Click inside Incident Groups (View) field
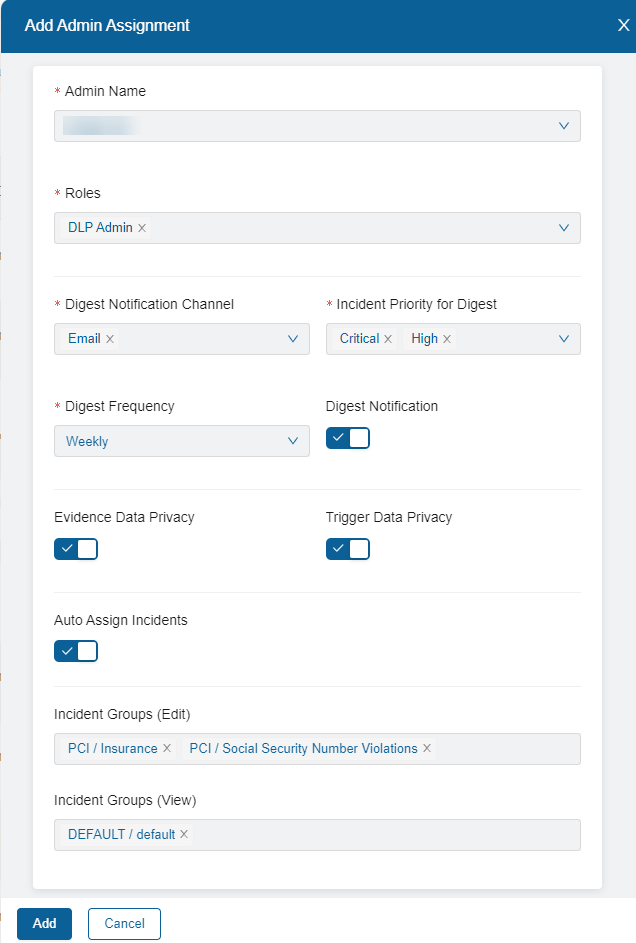Image resolution: width=636 pixels, height=943 pixels. [x=380, y=835]
